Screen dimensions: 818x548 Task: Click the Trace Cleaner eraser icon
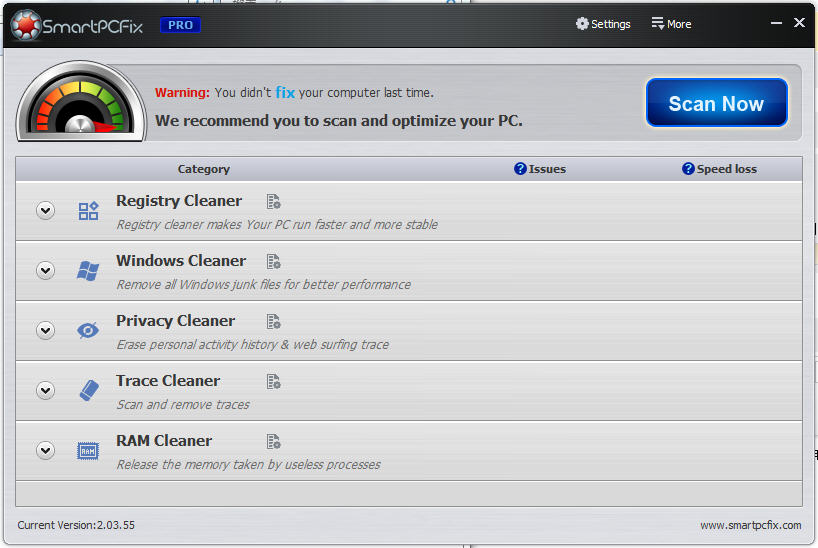(x=89, y=390)
